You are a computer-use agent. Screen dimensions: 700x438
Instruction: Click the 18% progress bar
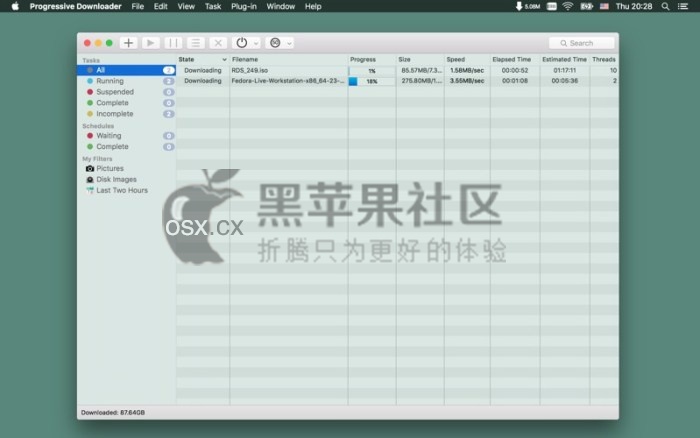pyautogui.click(x=372, y=81)
